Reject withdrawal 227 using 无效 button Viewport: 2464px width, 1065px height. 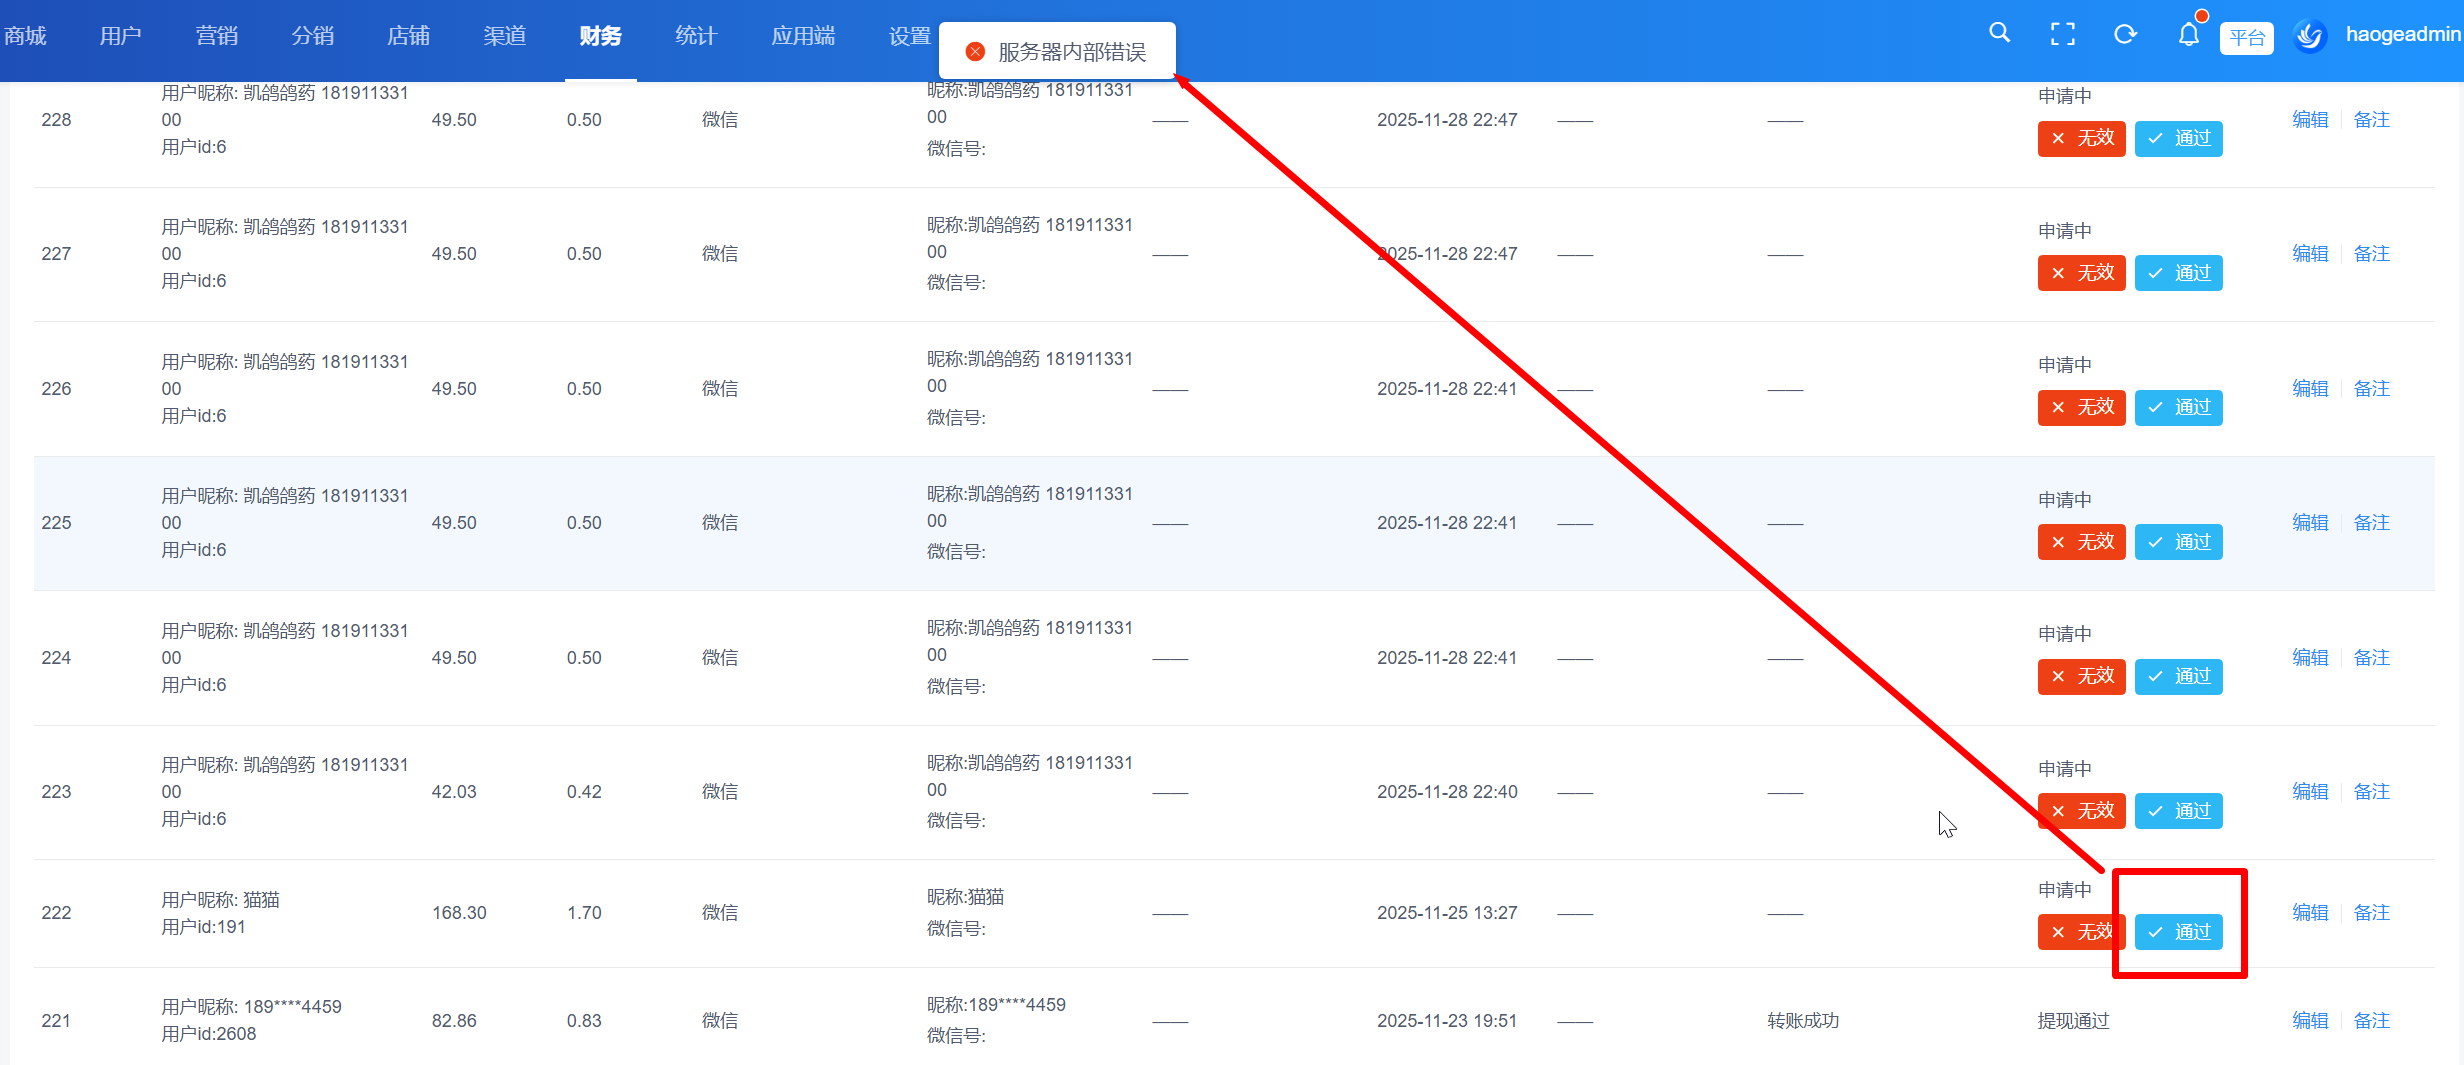point(2081,273)
